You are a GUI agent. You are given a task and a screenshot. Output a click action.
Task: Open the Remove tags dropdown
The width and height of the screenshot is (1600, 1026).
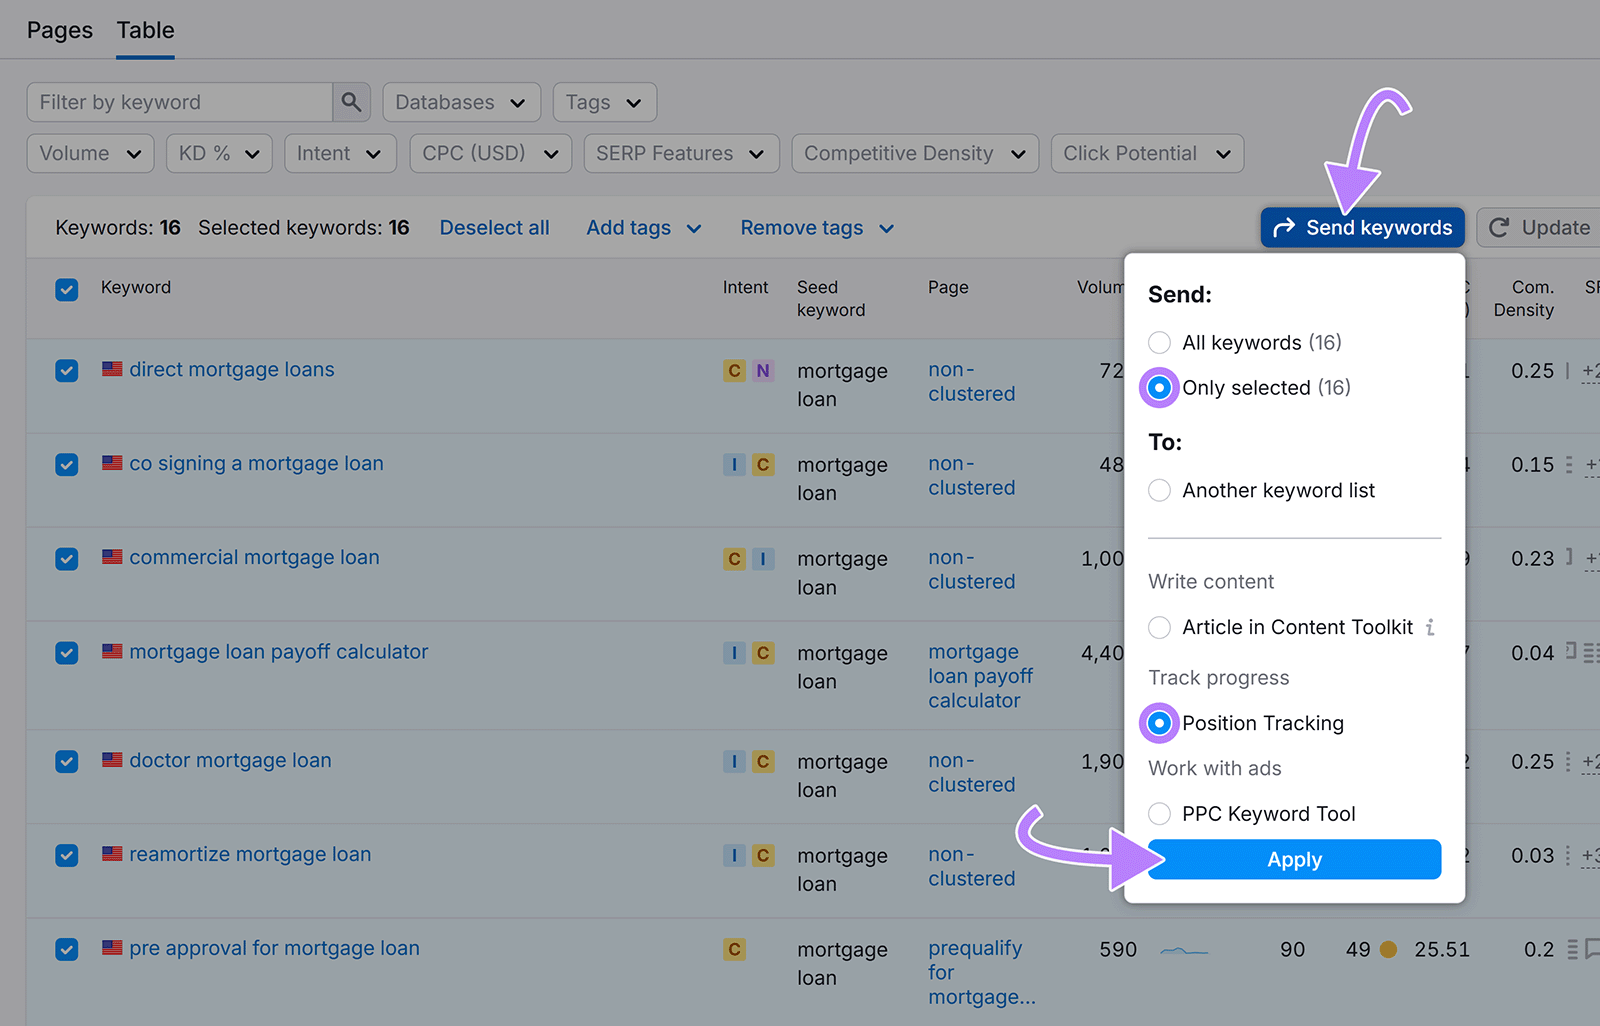(x=816, y=227)
